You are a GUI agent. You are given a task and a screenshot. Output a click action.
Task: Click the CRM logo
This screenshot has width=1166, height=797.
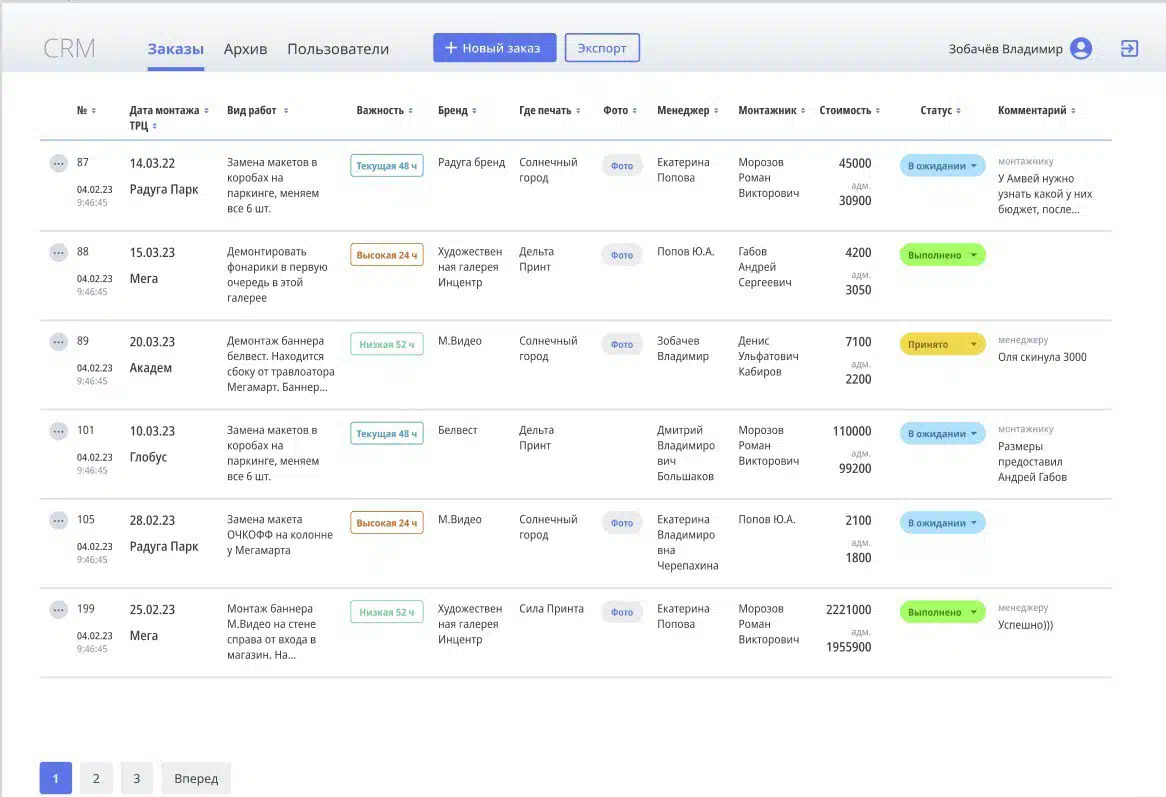(x=70, y=49)
